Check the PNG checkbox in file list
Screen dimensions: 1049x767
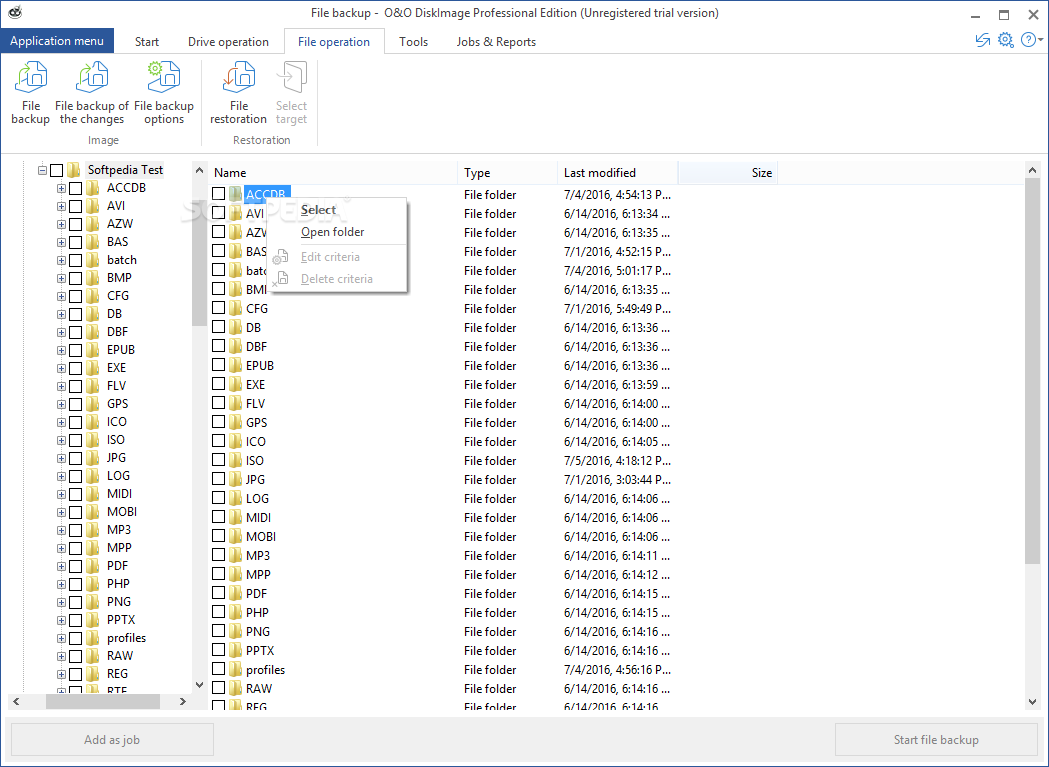(x=219, y=630)
